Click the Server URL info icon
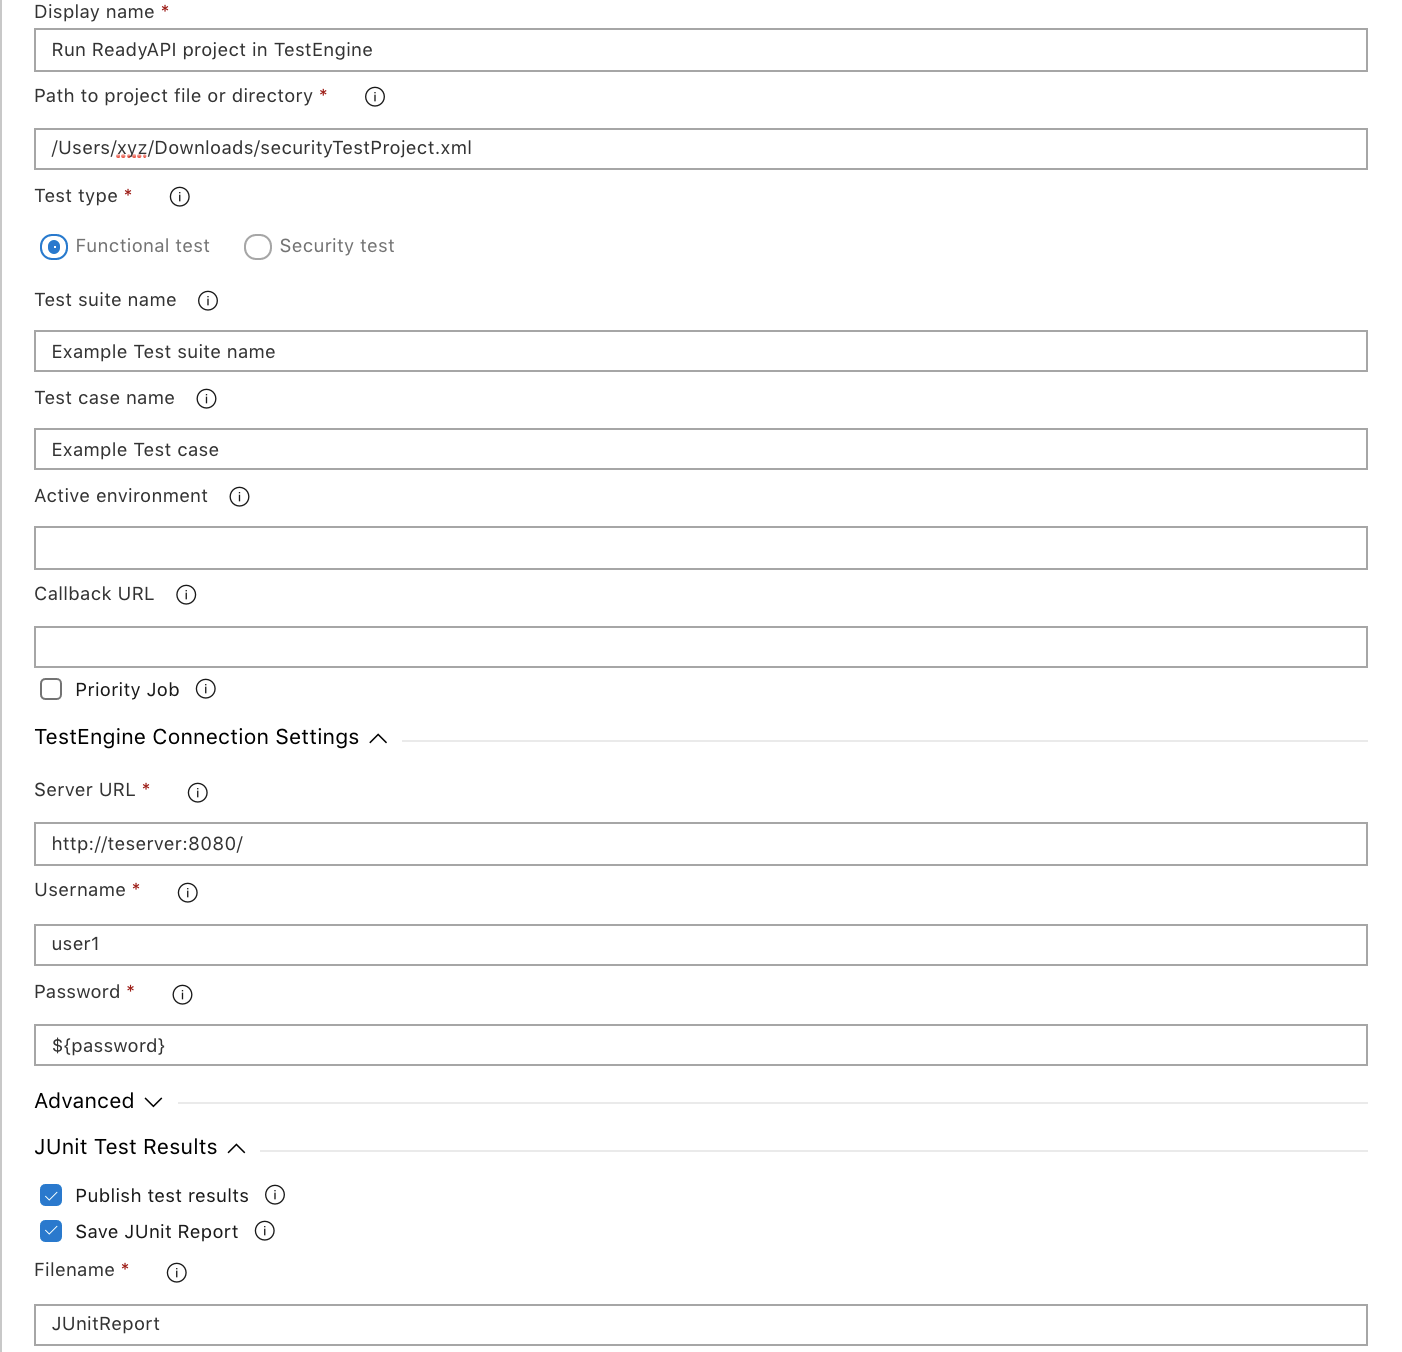The height and width of the screenshot is (1352, 1402). click(x=197, y=793)
